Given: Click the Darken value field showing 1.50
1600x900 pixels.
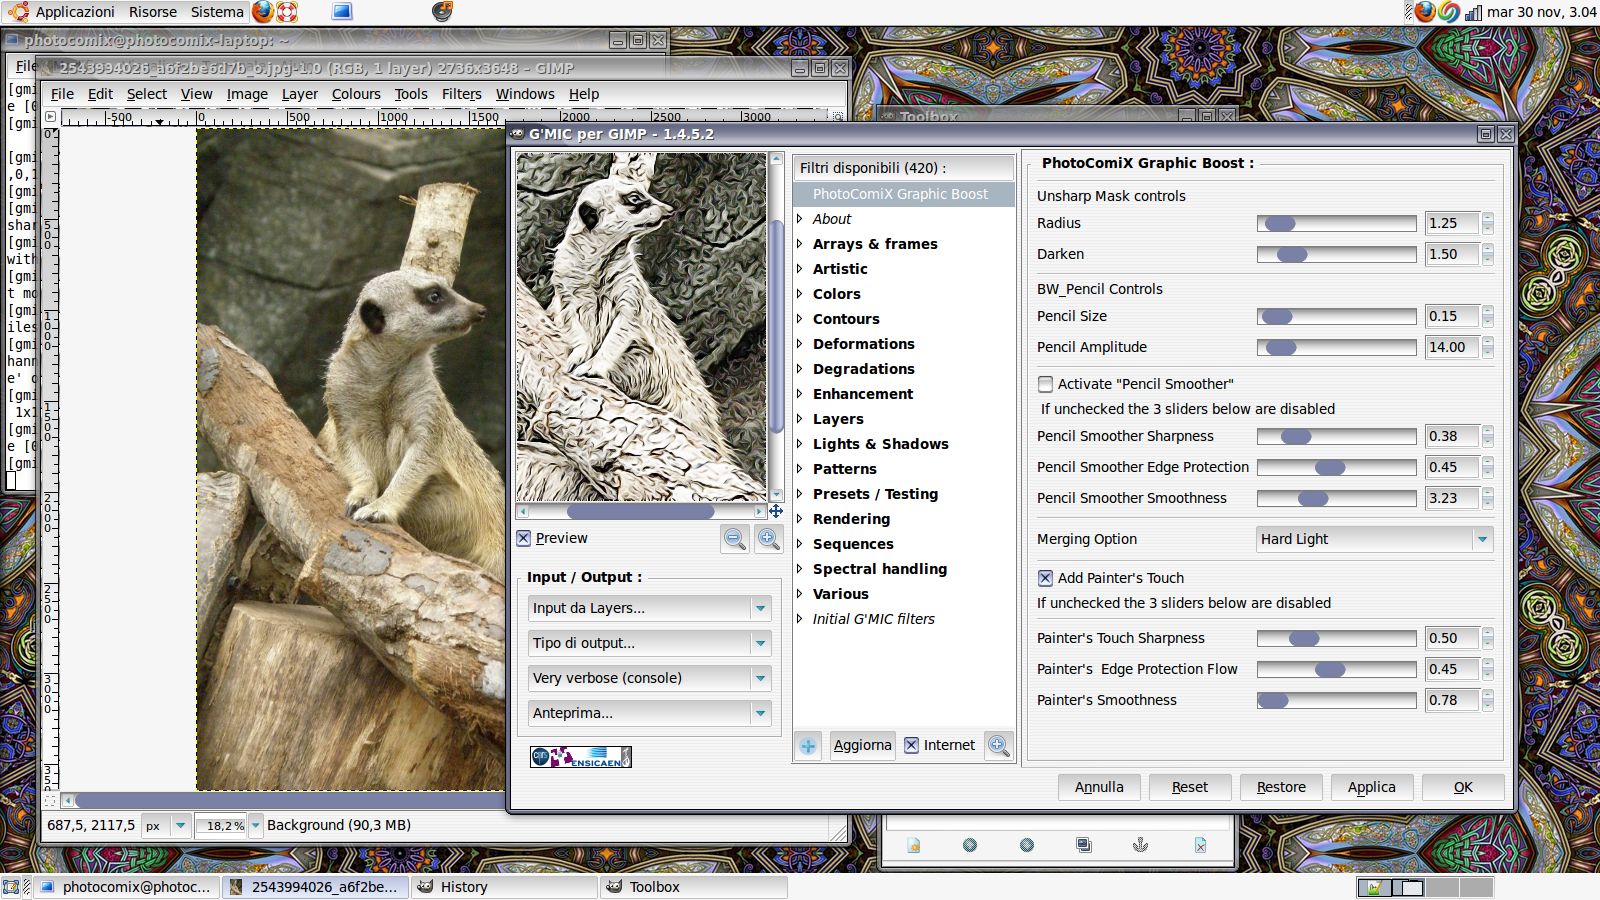Looking at the screenshot, I should pyautogui.click(x=1452, y=254).
